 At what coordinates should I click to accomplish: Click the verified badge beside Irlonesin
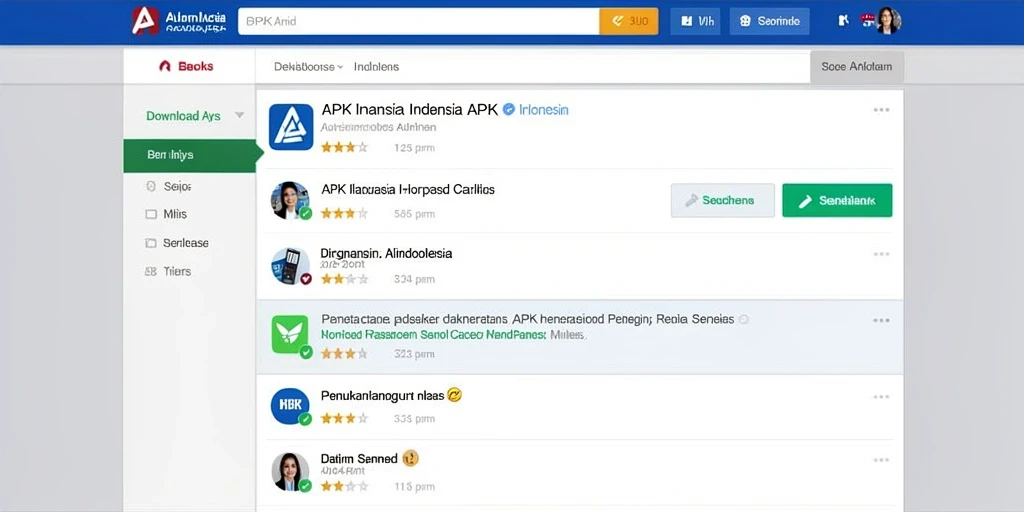coord(509,110)
